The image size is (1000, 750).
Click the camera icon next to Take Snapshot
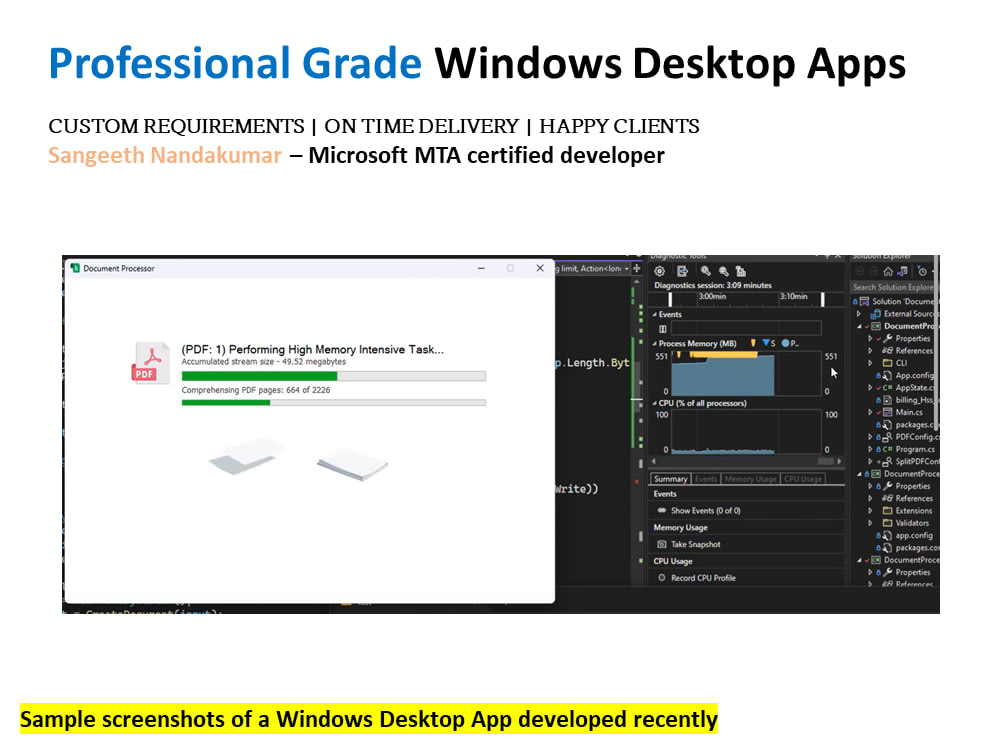pos(660,544)
